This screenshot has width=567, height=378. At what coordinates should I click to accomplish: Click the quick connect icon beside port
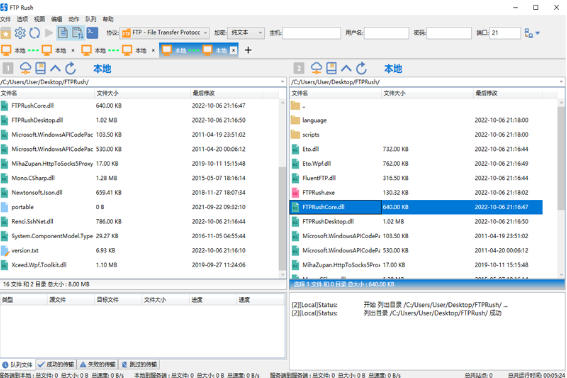pos(528,33)
